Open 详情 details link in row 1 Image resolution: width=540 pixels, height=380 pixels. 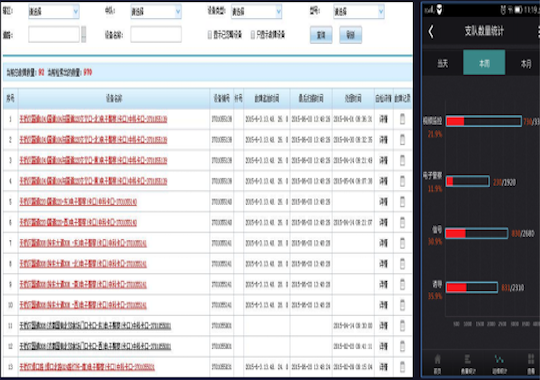[383, 119]
